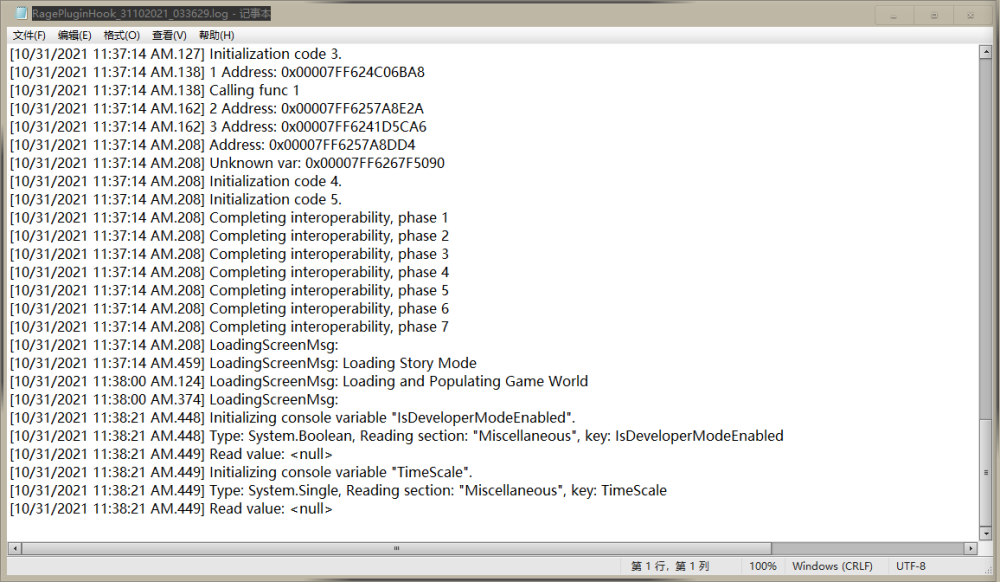Click the horizontal scrollbar thumb
Image resolution: width=1000 pixels, height=582 pixels.
pos(396,548)
